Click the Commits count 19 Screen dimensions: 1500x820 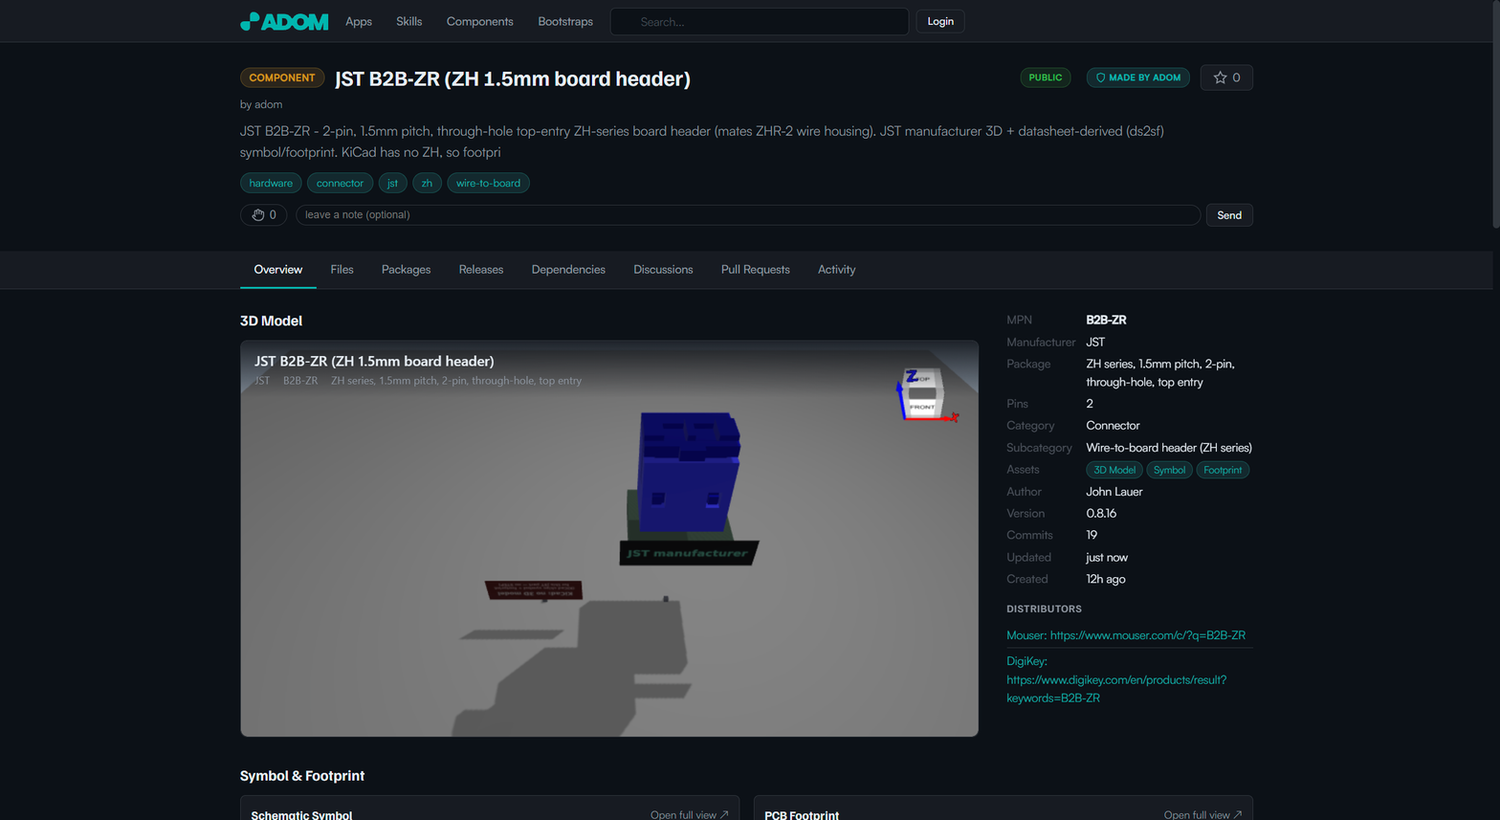pos(1092,535)
